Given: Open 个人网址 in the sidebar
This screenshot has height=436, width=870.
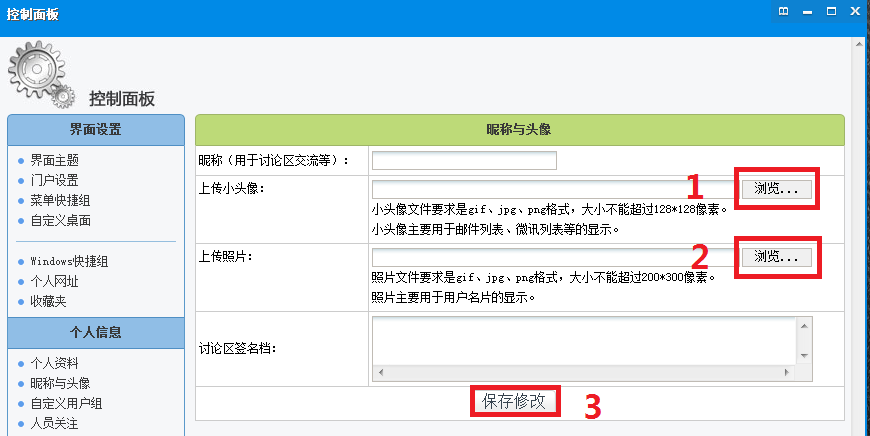Looking at the screenshot, I should click(54, 281).
